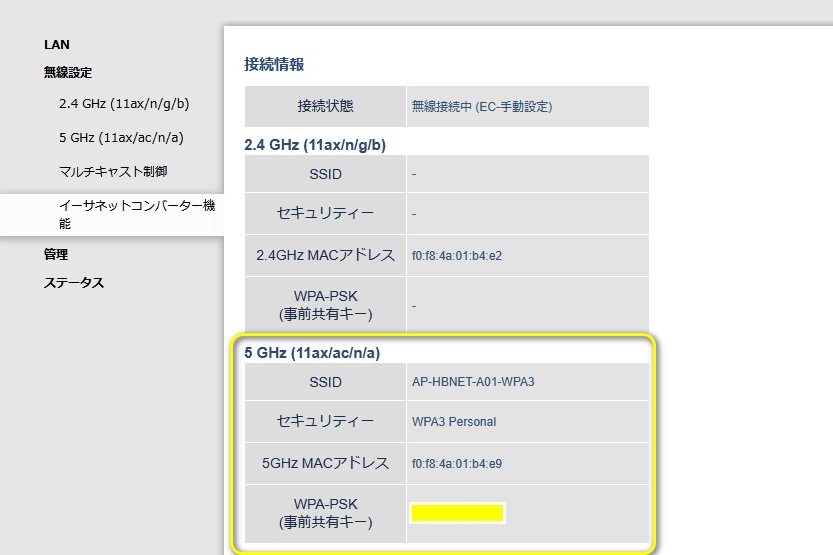Click the 5 GHz section heading in table

(312, 352)
